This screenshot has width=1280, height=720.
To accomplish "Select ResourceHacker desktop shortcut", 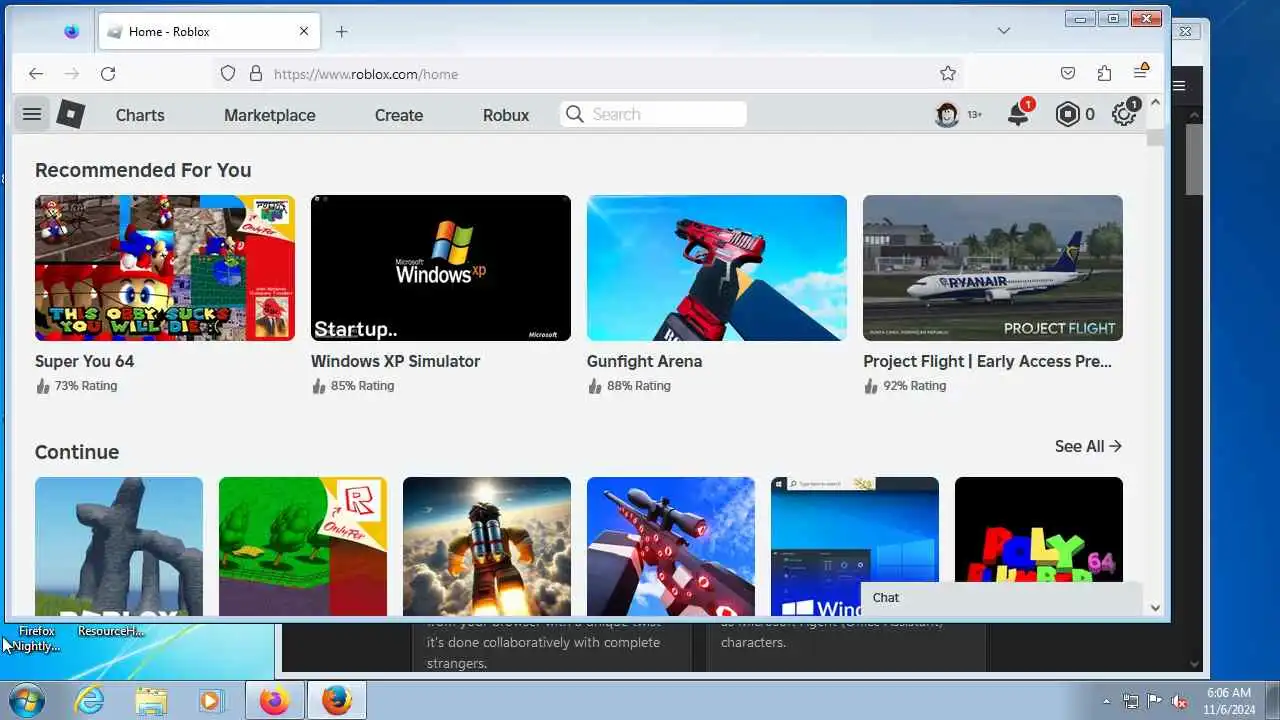I will click(111, 631).
